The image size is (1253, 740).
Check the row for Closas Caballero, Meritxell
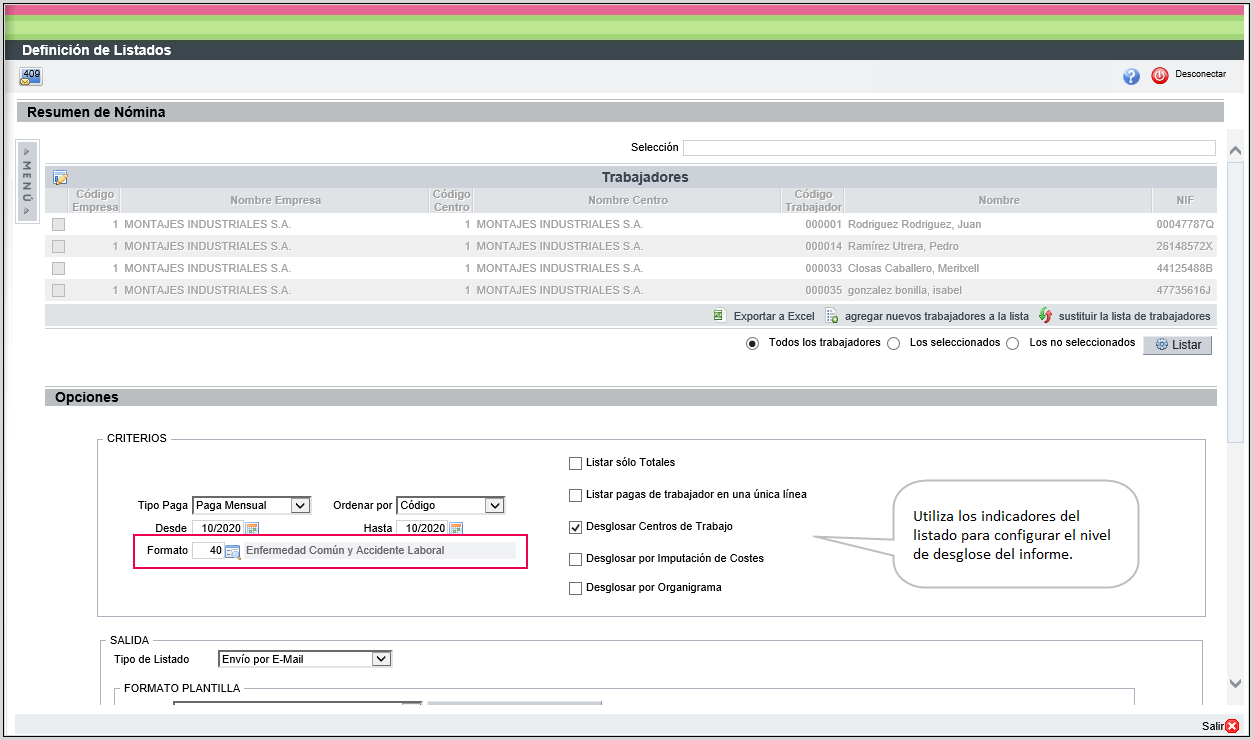[58, 268]
